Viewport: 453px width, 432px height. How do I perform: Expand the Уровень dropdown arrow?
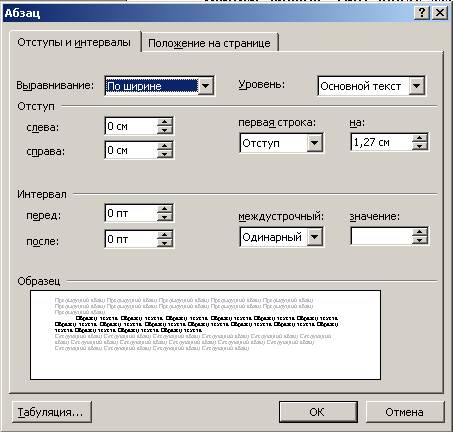click(x=416, y=86)
